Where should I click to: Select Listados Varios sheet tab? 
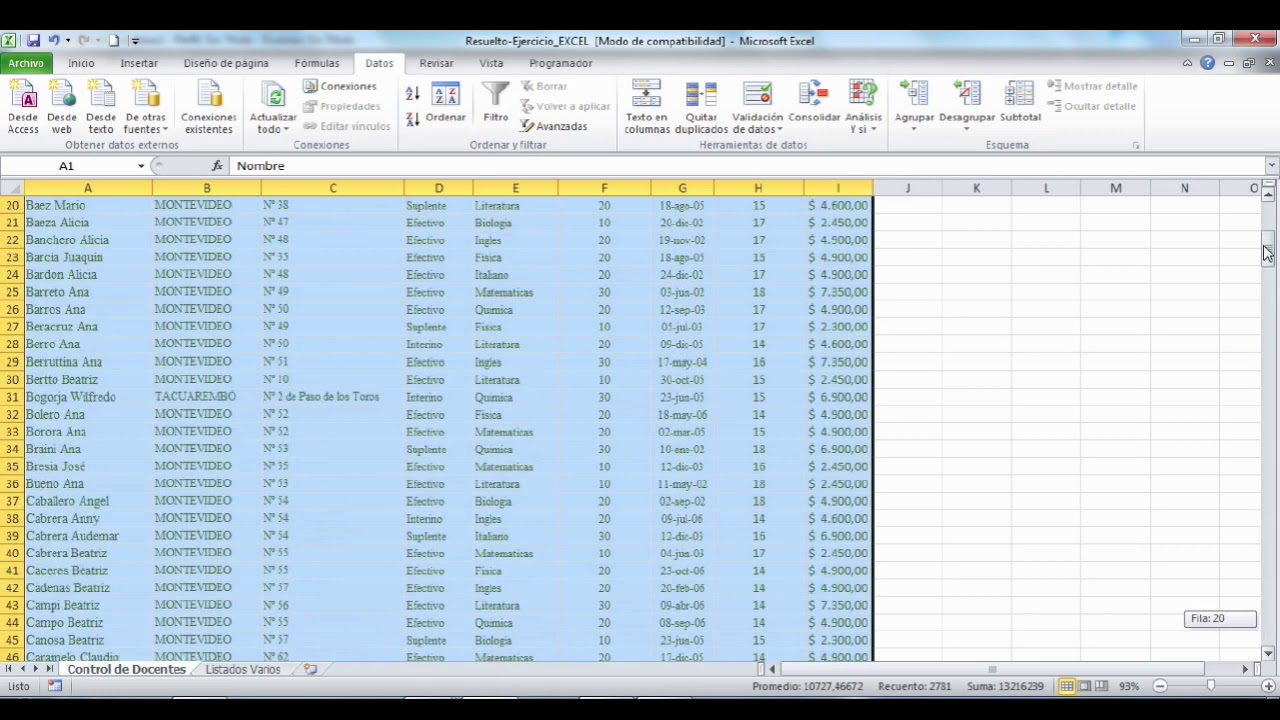point(243,670)
